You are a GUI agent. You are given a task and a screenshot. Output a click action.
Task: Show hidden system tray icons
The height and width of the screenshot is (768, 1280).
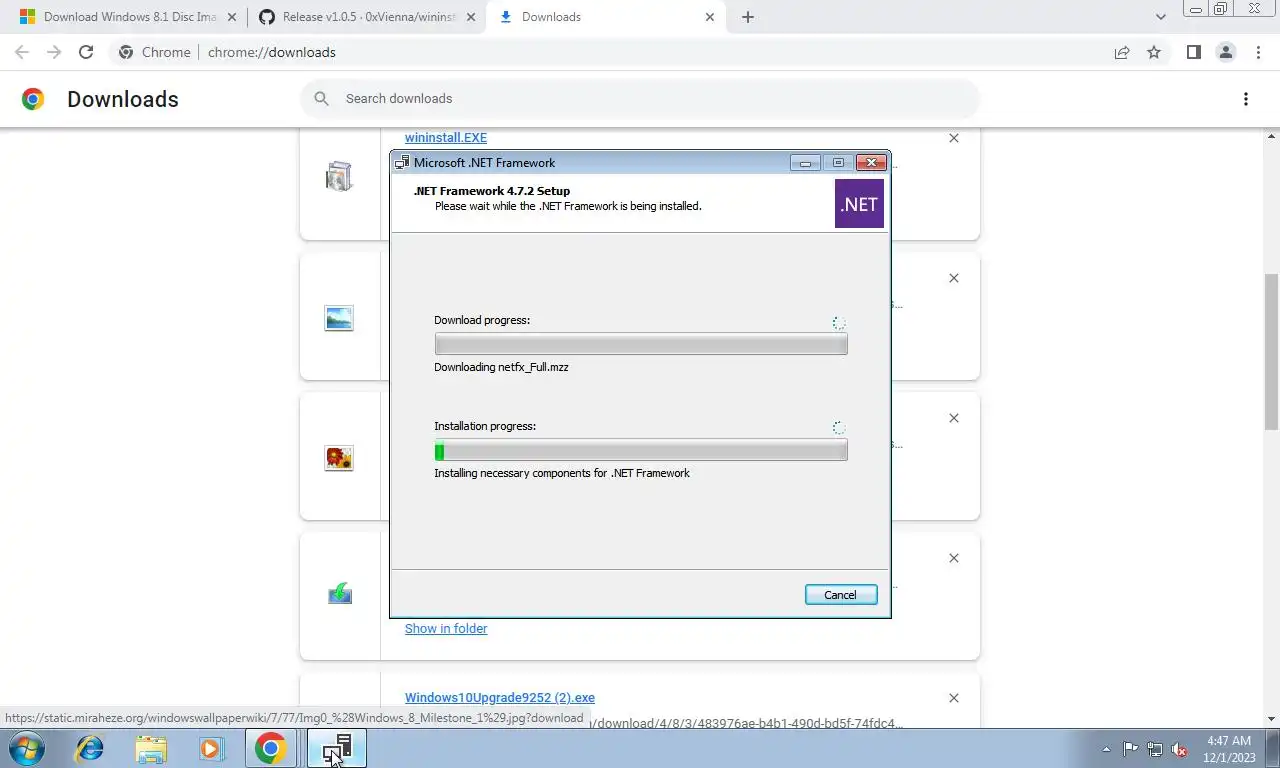[x=1106, y=749]
